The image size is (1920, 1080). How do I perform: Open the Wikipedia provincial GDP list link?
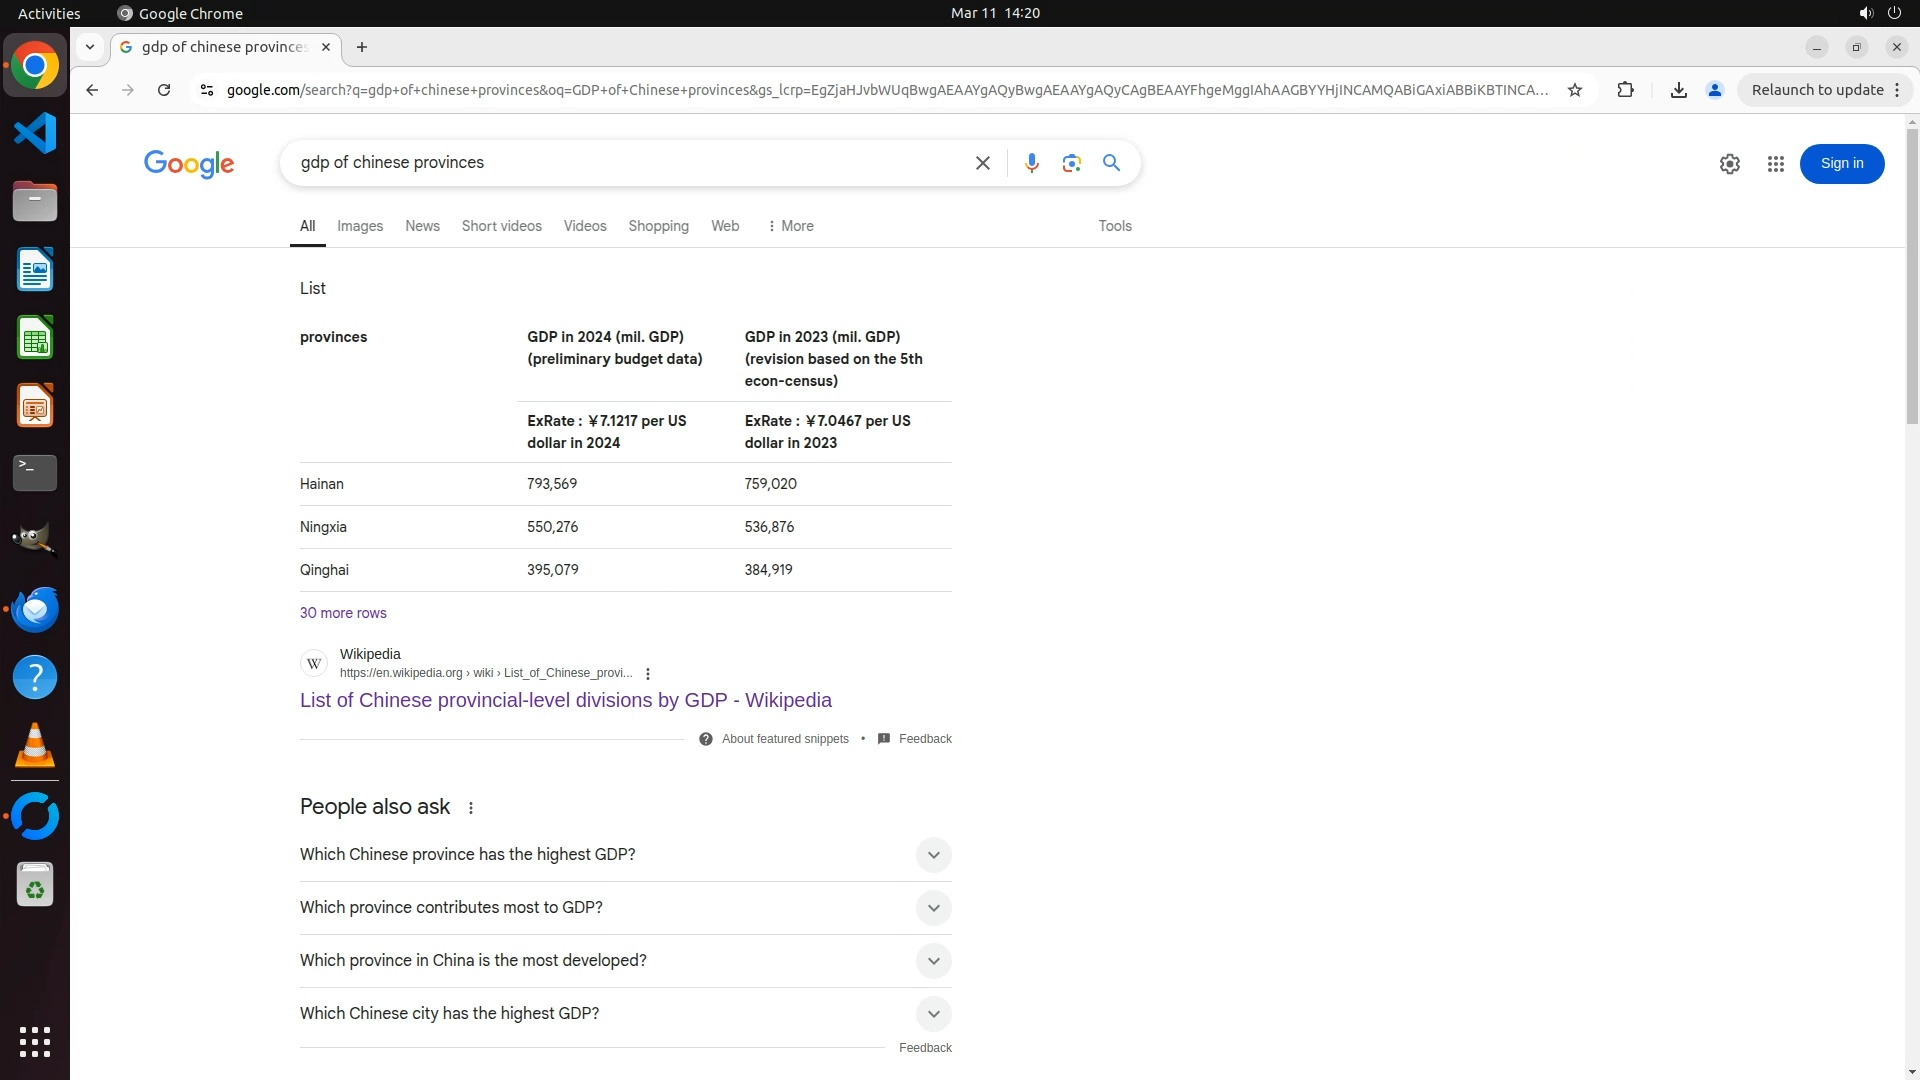(565, 700)
